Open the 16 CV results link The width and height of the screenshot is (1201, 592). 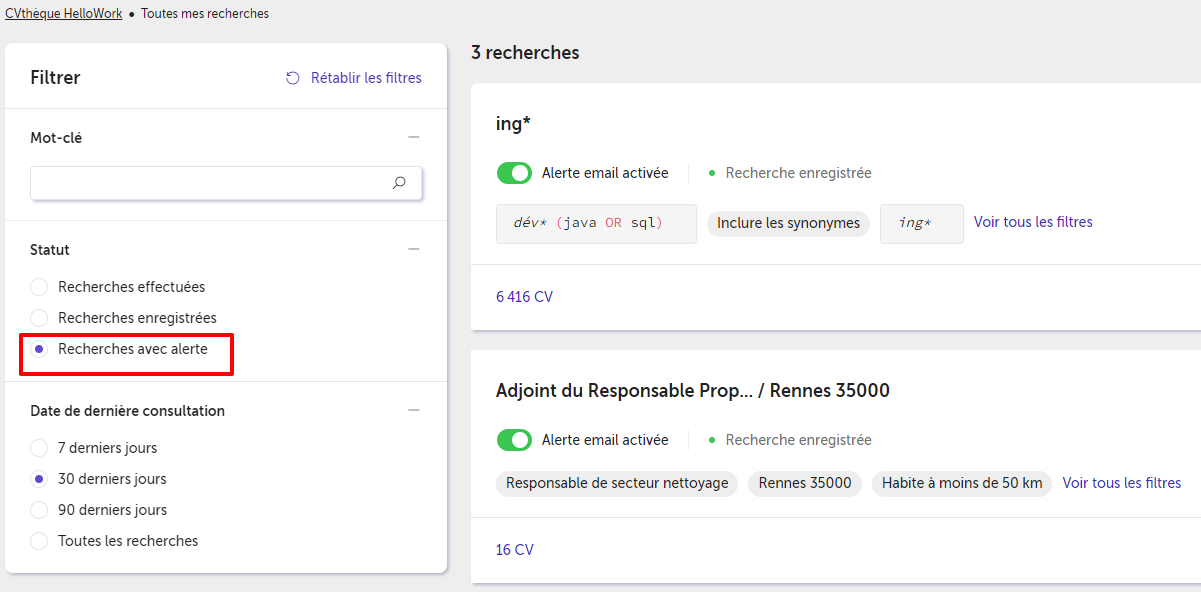click(x=515, y=550)
